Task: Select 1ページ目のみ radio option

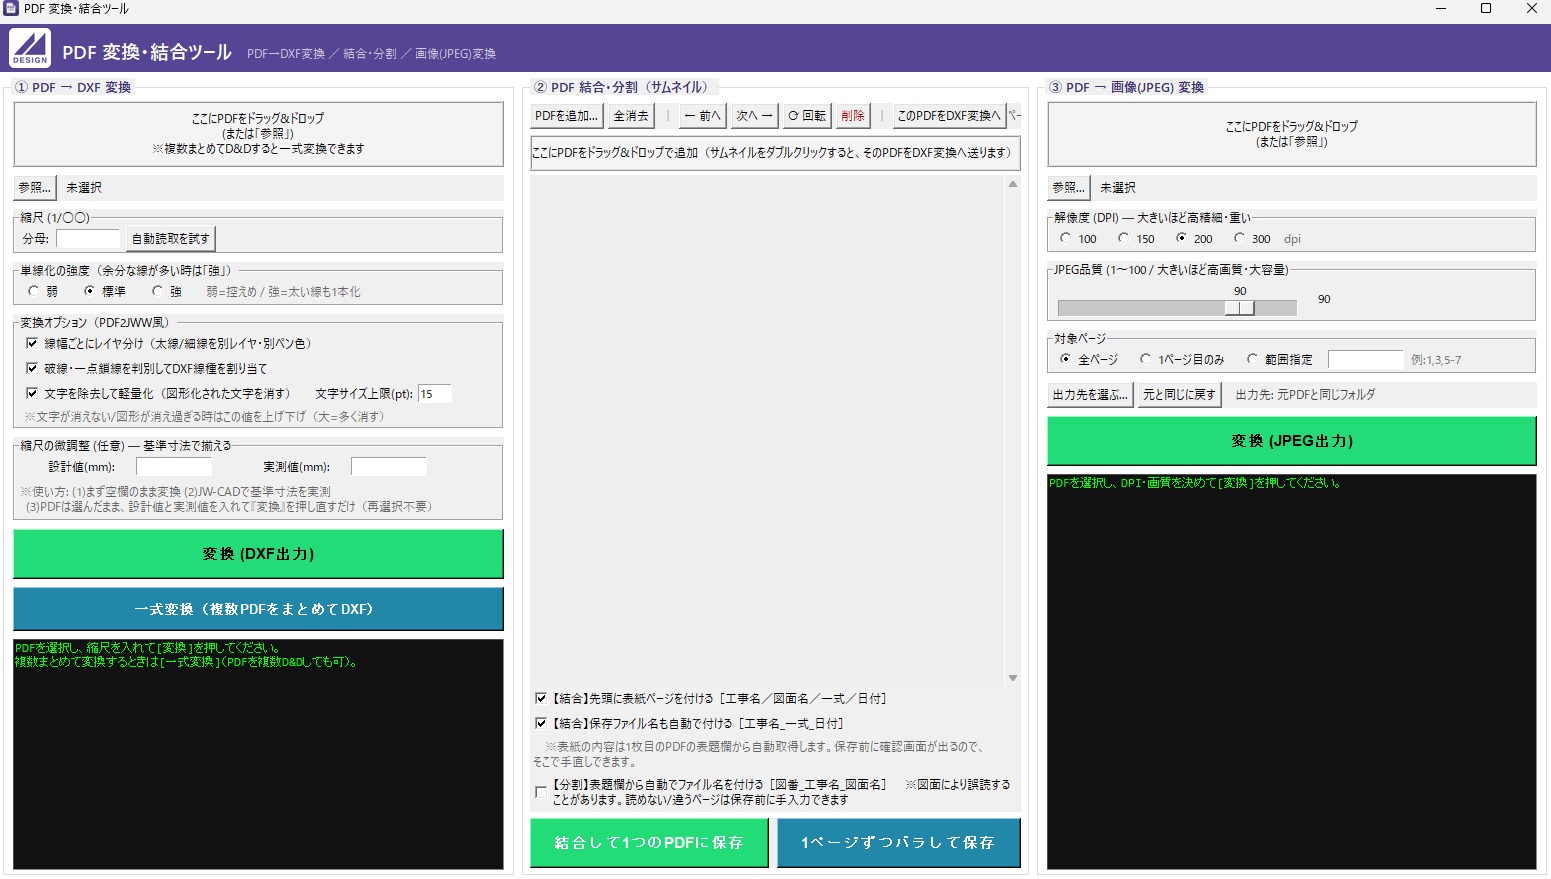Action: [x=1146, y=359]
